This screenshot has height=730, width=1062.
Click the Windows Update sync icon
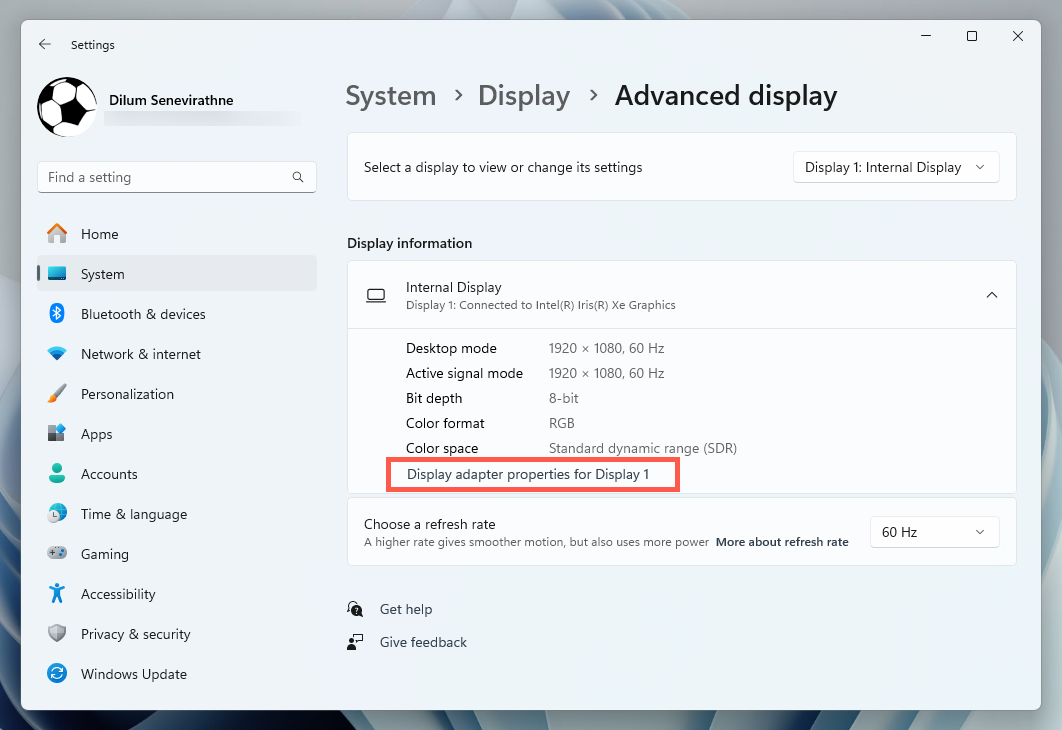[x=57, y=674]
